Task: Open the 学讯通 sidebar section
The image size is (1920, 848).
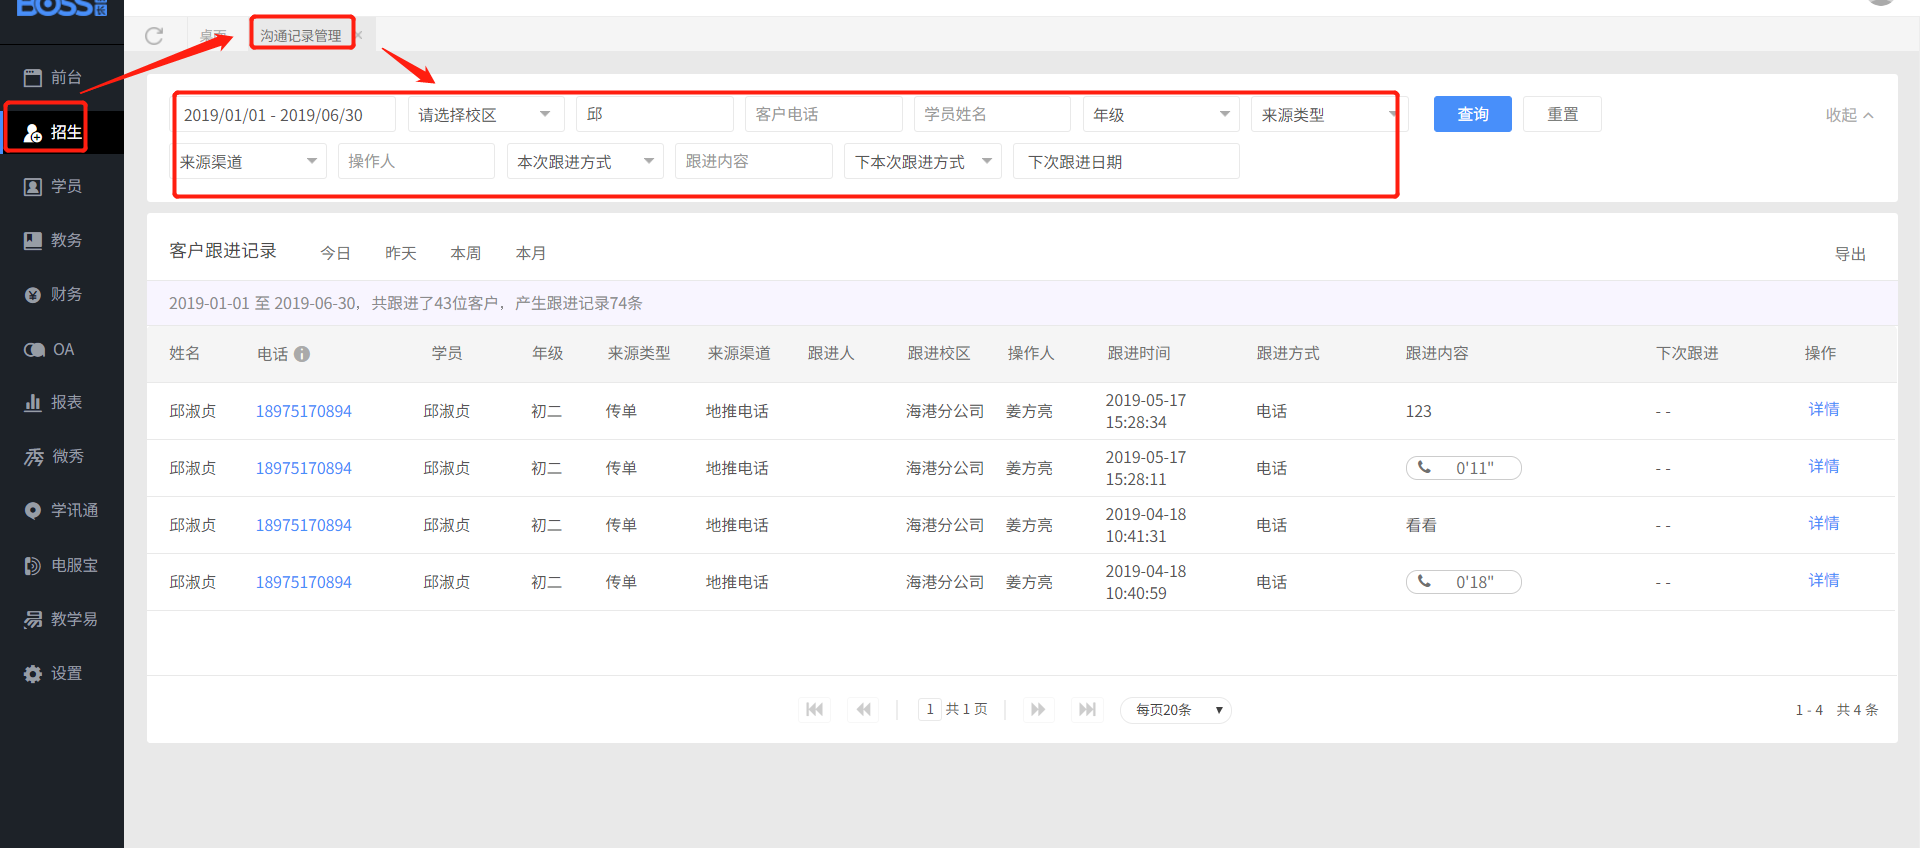Action: (60, 510)
